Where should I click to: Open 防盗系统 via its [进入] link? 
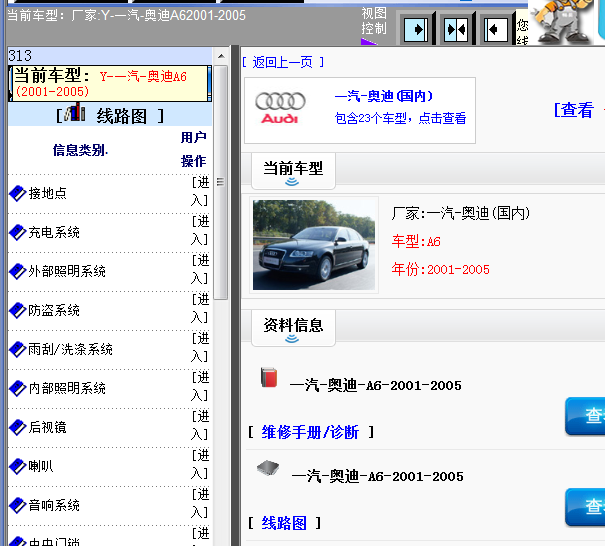point(200,308)
